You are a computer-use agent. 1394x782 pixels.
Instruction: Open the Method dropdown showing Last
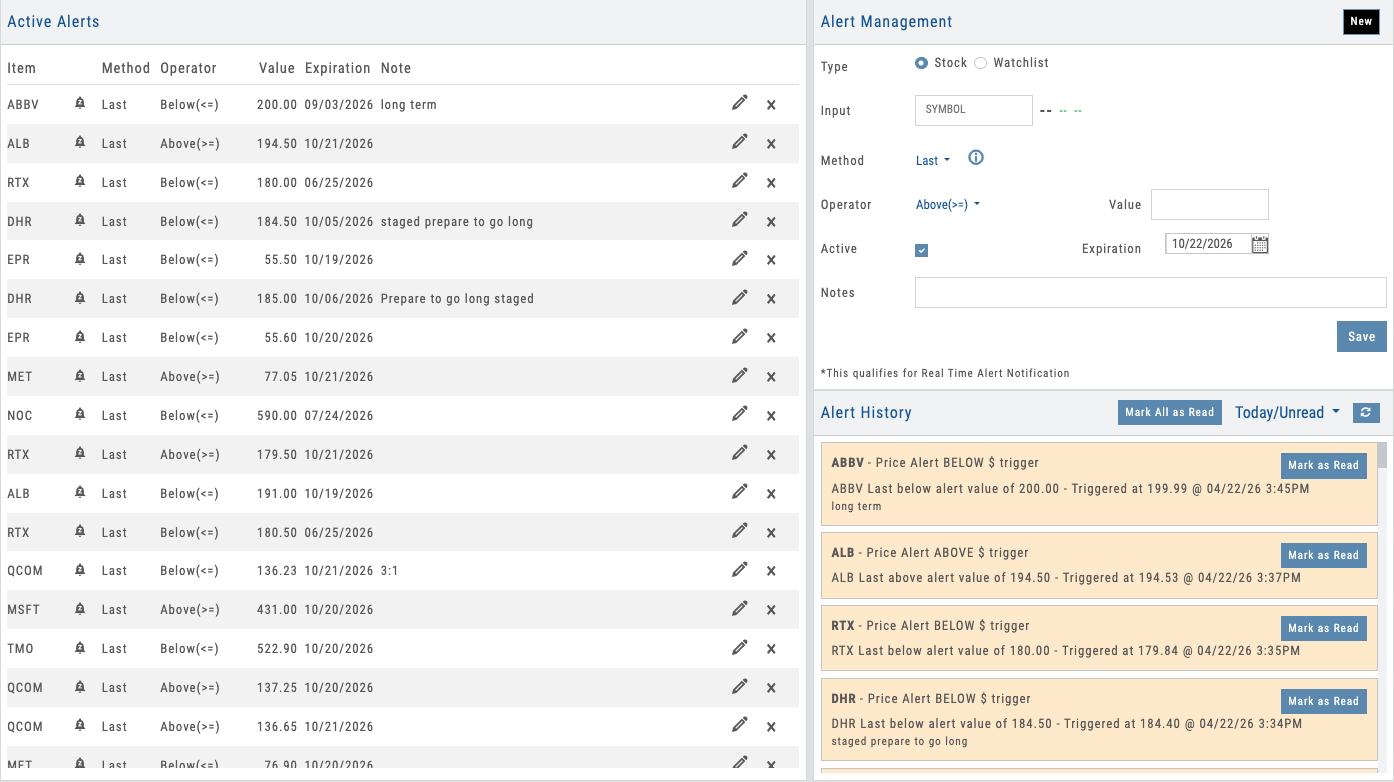[931, 160]
